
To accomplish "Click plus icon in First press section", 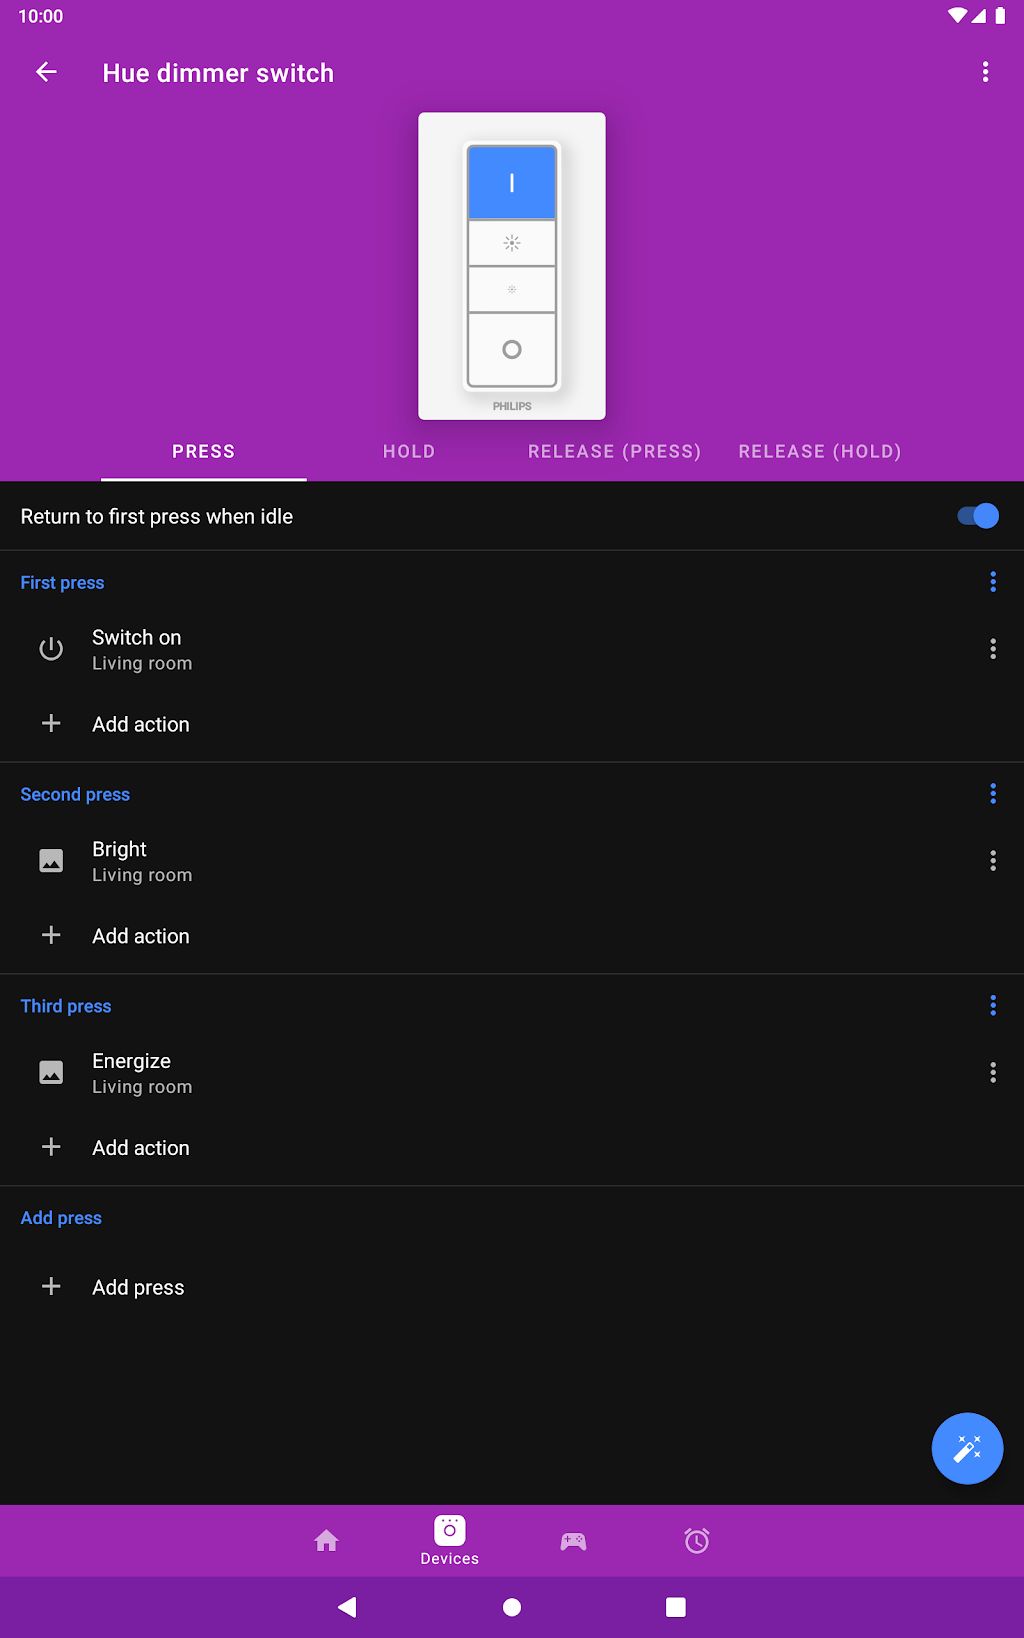I will pos(51,723).
